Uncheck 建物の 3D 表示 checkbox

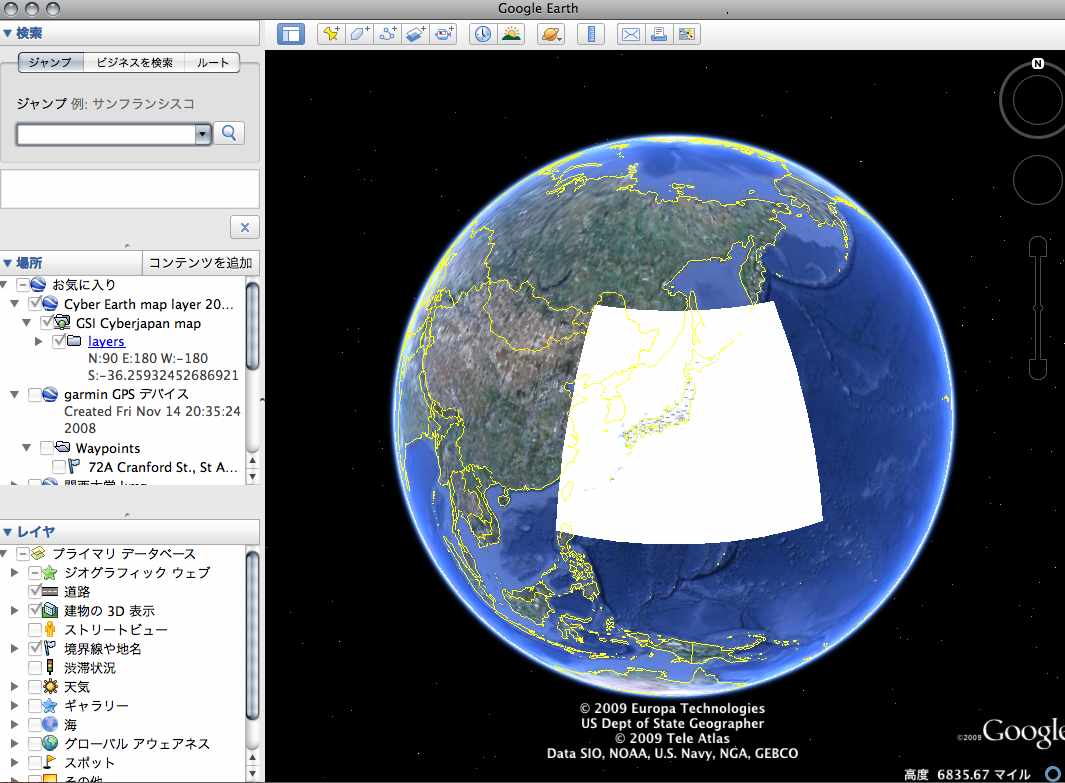point(35,610)
